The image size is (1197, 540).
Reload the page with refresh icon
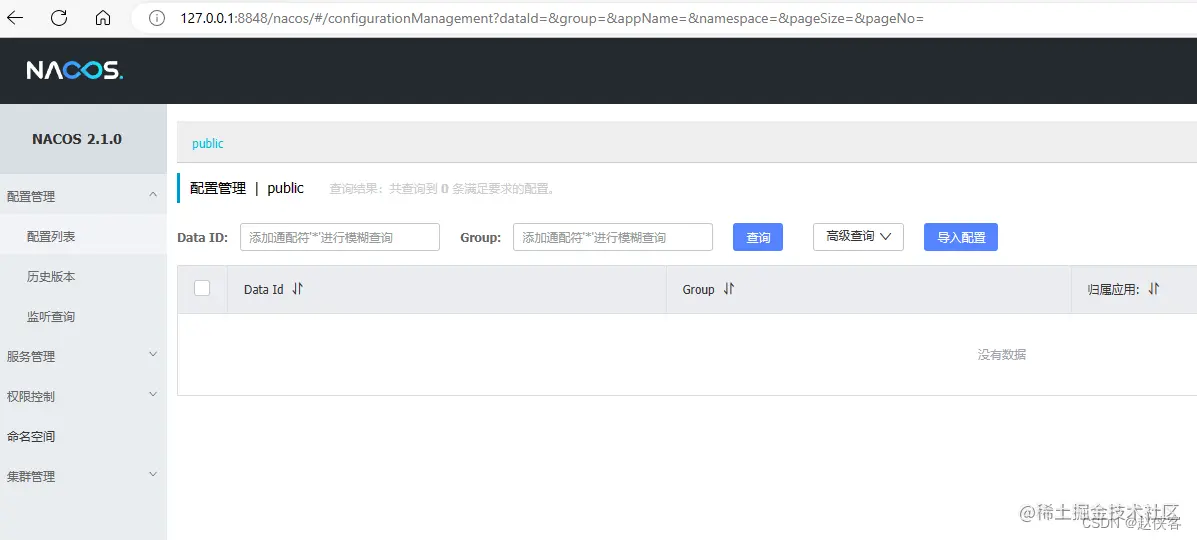tap(59, 18)
